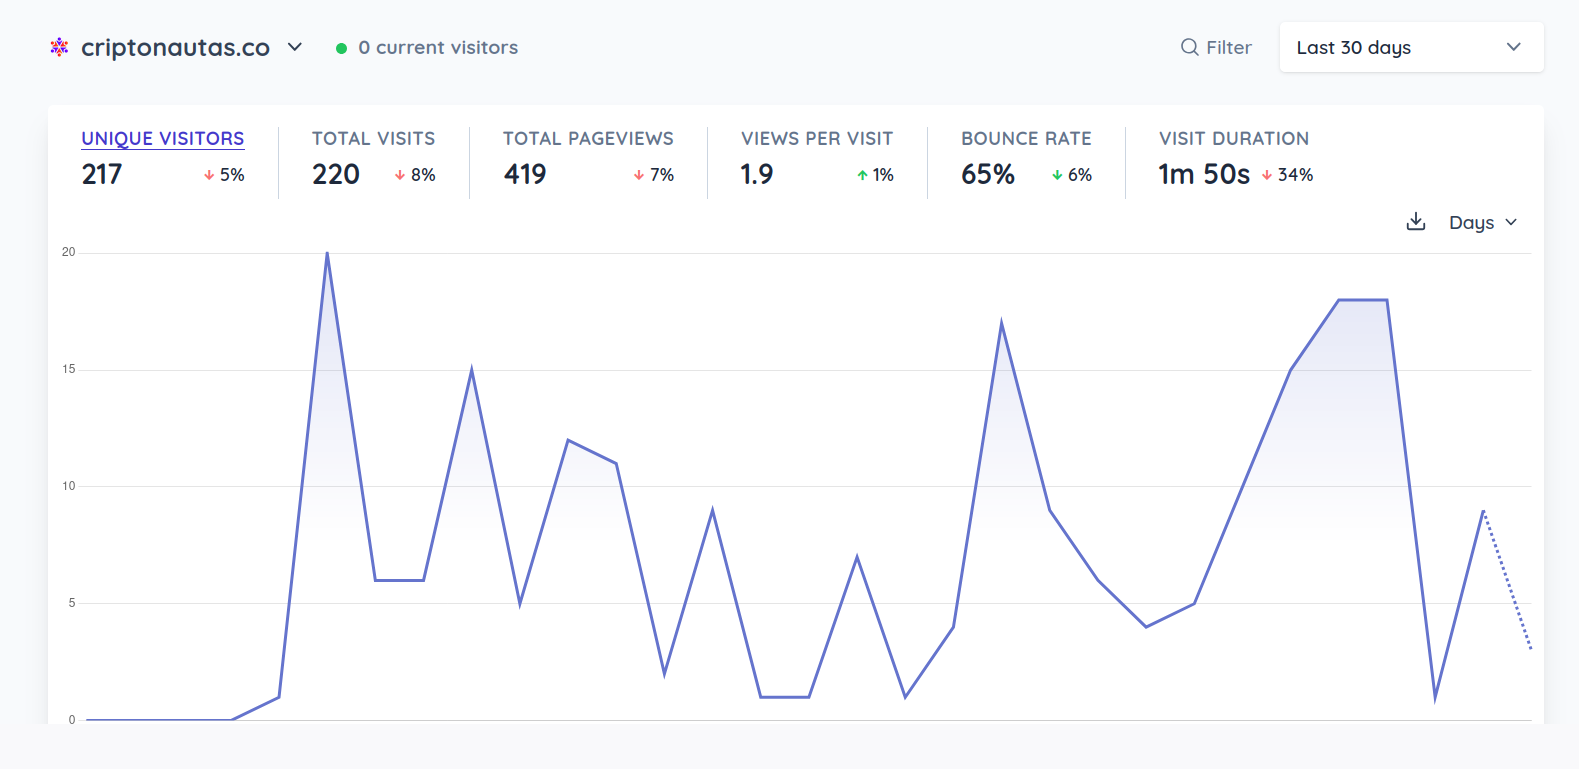Open the criptonautas.co site switcher dropdown
The image size is (1579, 769).
(x=295, y=47)
